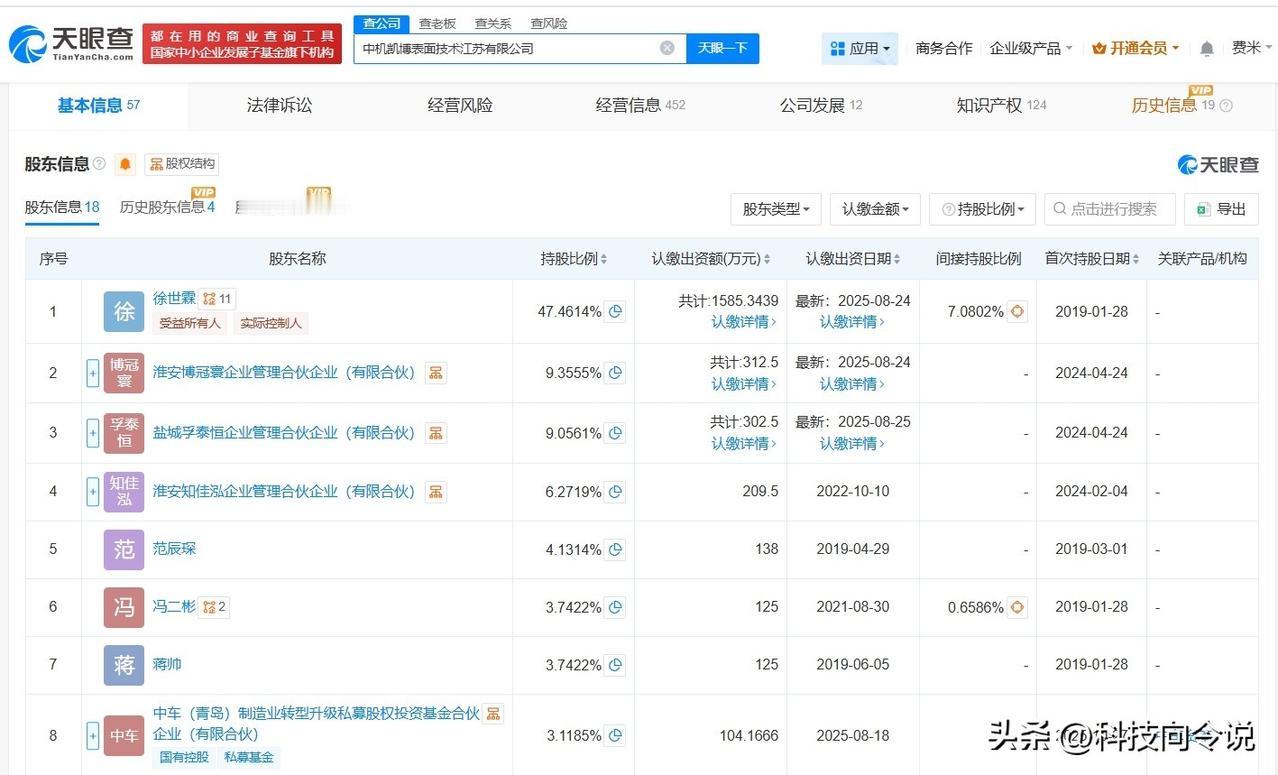The width and height of the screenshot is (1278, 775).
Task: Click the notification bell in the header
Action: pos(1207,48)
